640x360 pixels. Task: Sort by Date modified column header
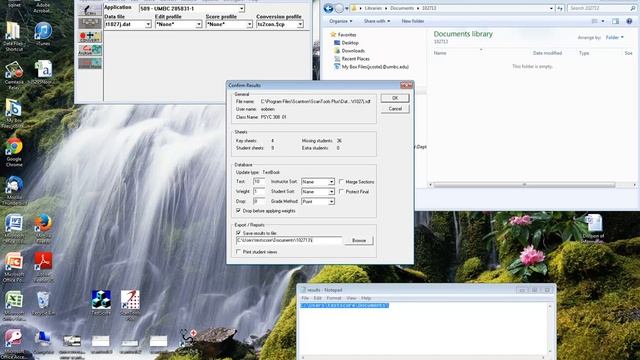(x=547, y=53)
